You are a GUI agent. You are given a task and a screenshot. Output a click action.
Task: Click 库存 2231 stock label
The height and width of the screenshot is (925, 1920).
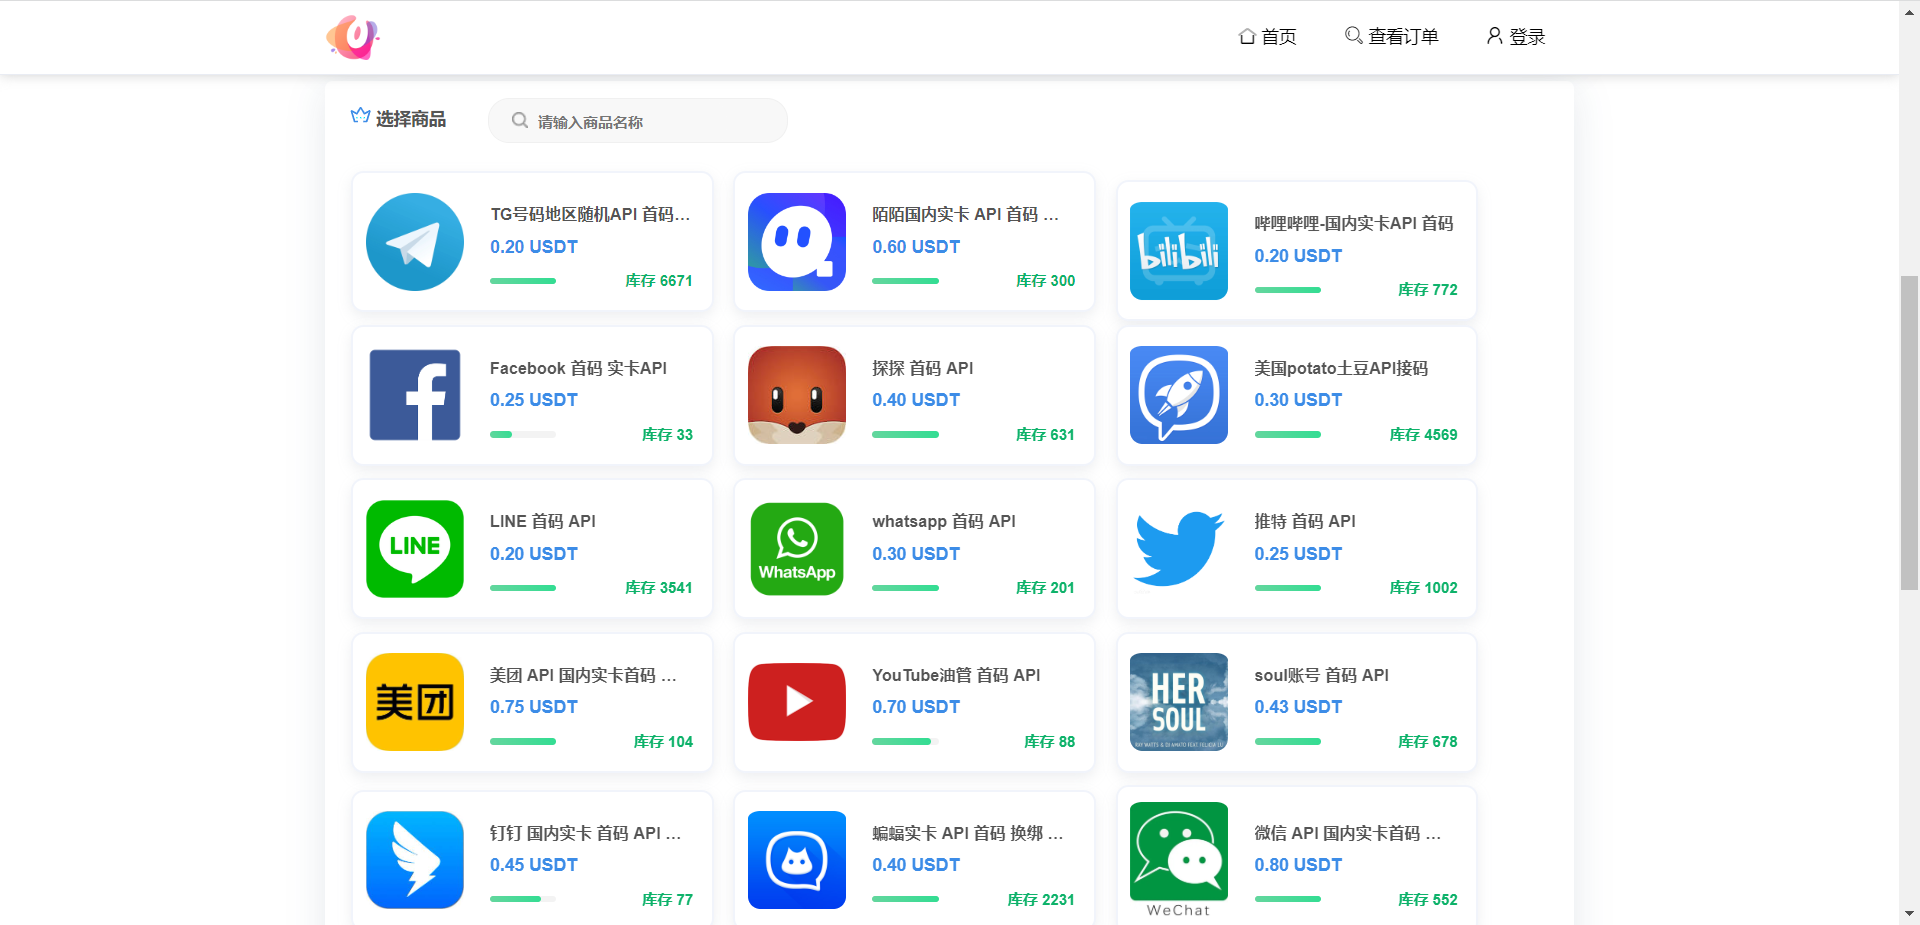tap(1041, 900)
